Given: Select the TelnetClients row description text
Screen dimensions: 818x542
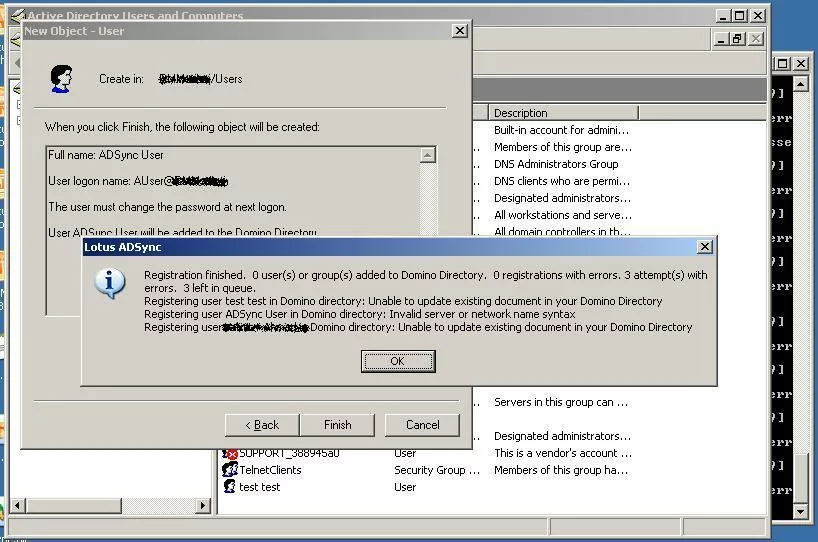Looking at the screenshot, I should pos(562,470).
